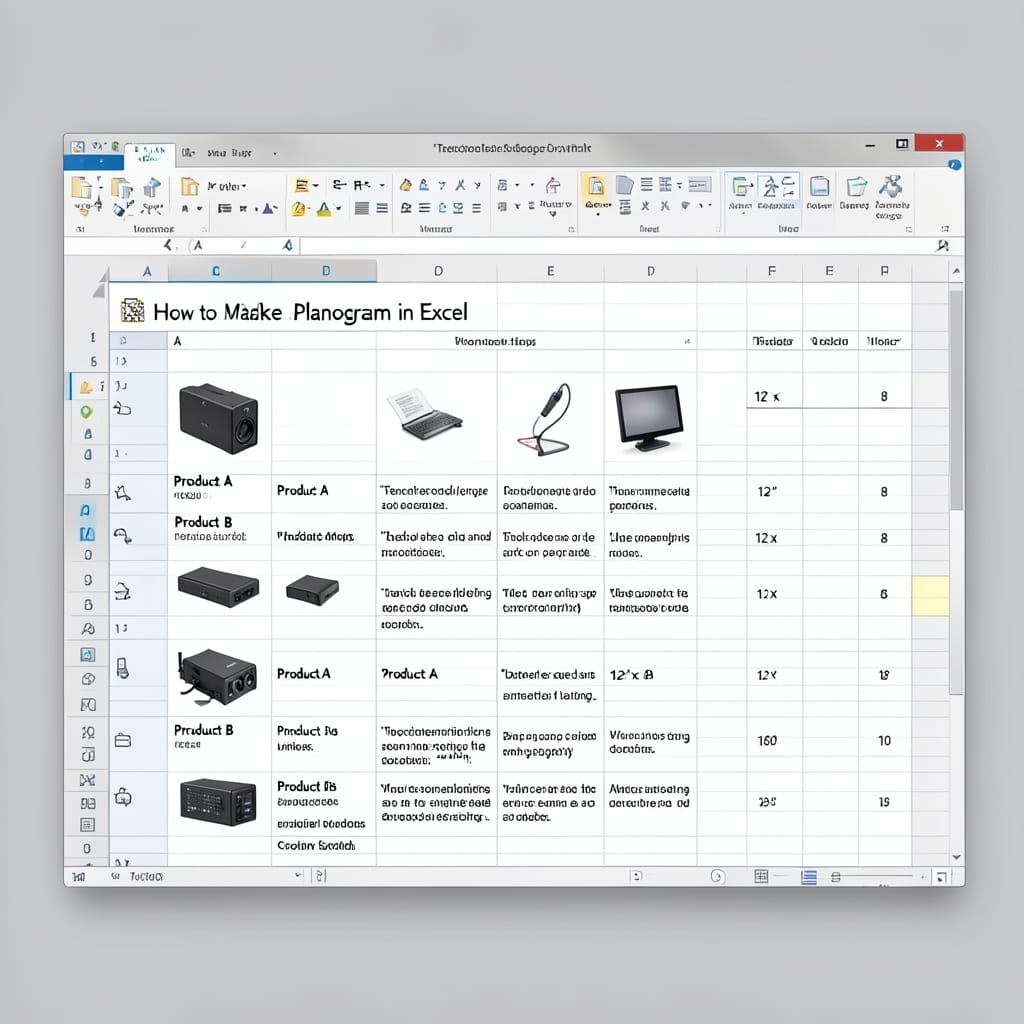
Task: Click the icon beside the planogram title
Action: pos(133,311)
